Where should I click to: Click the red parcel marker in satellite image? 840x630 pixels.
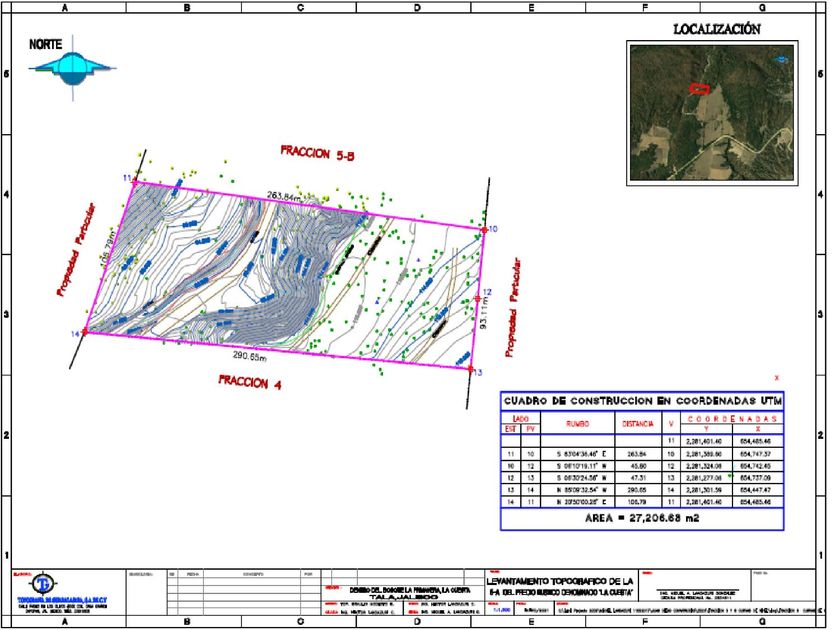pyautogui.click(x=700, y=88)
